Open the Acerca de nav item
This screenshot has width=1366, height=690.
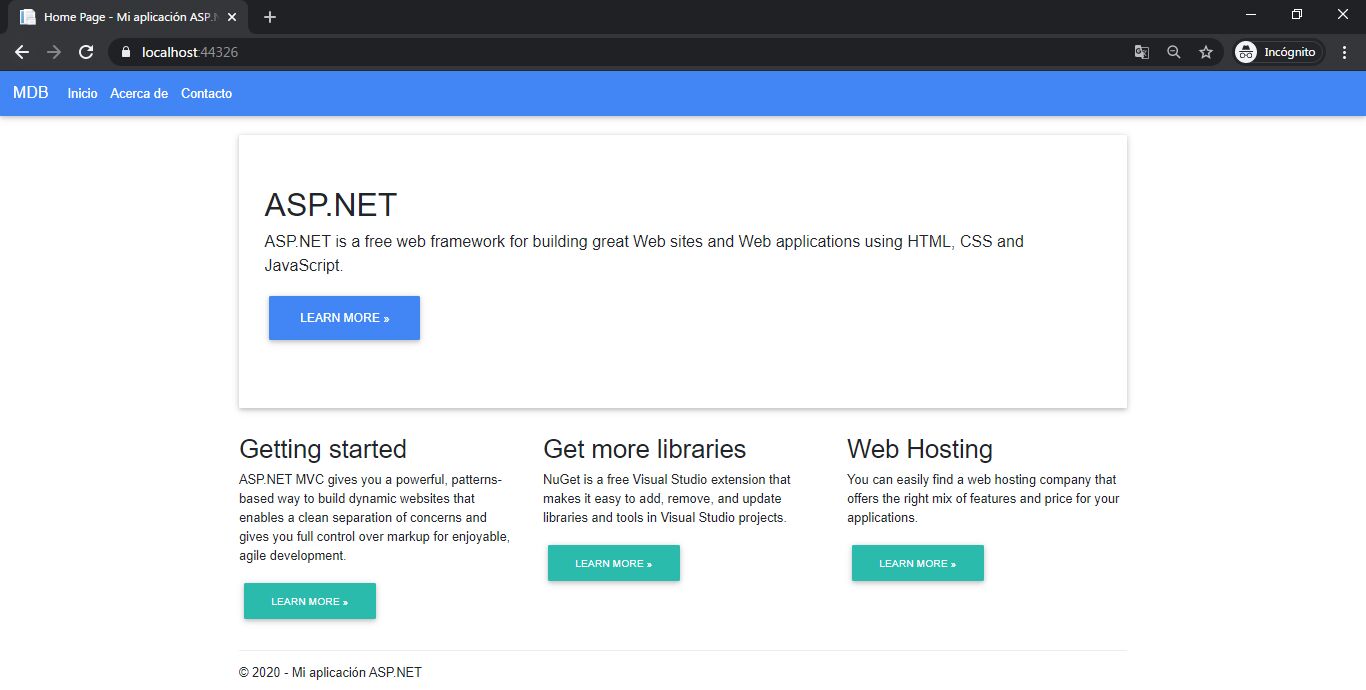(139, 93)
